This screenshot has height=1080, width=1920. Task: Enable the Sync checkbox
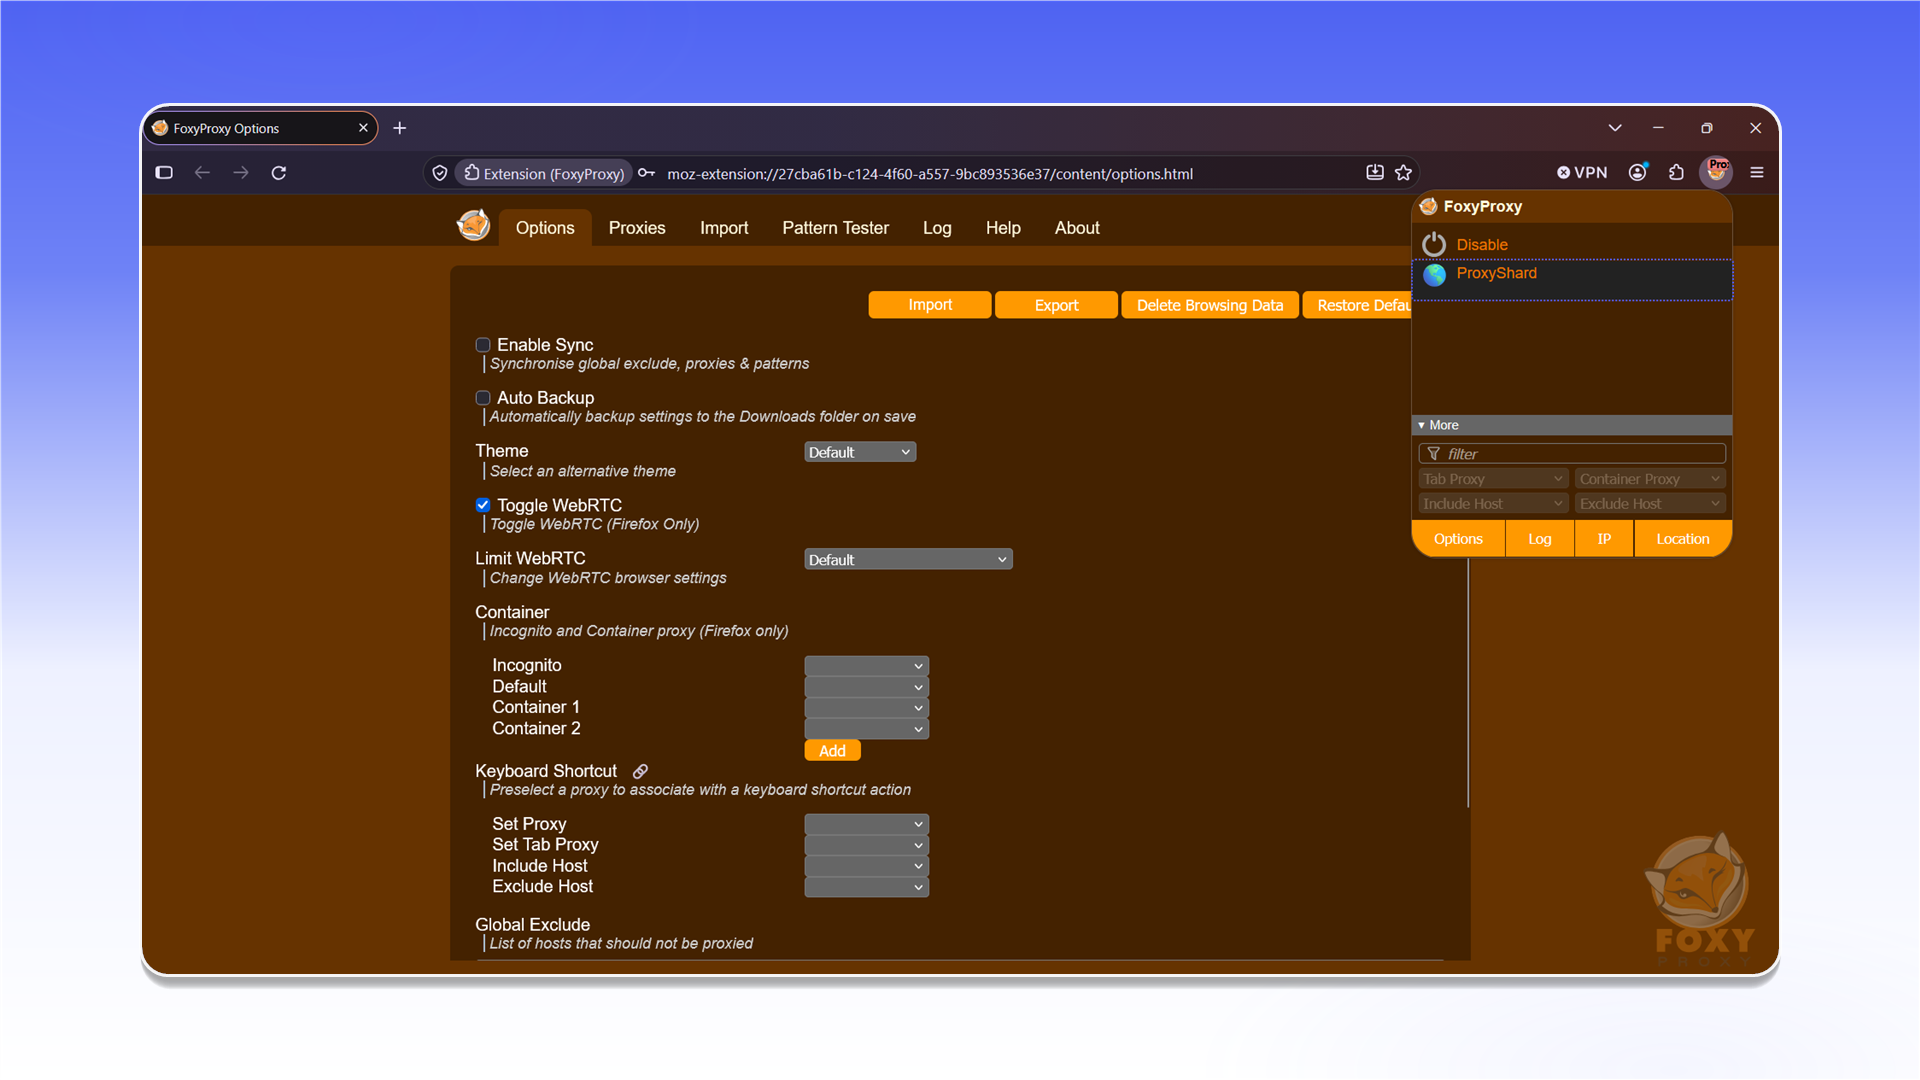click(483, 345)
